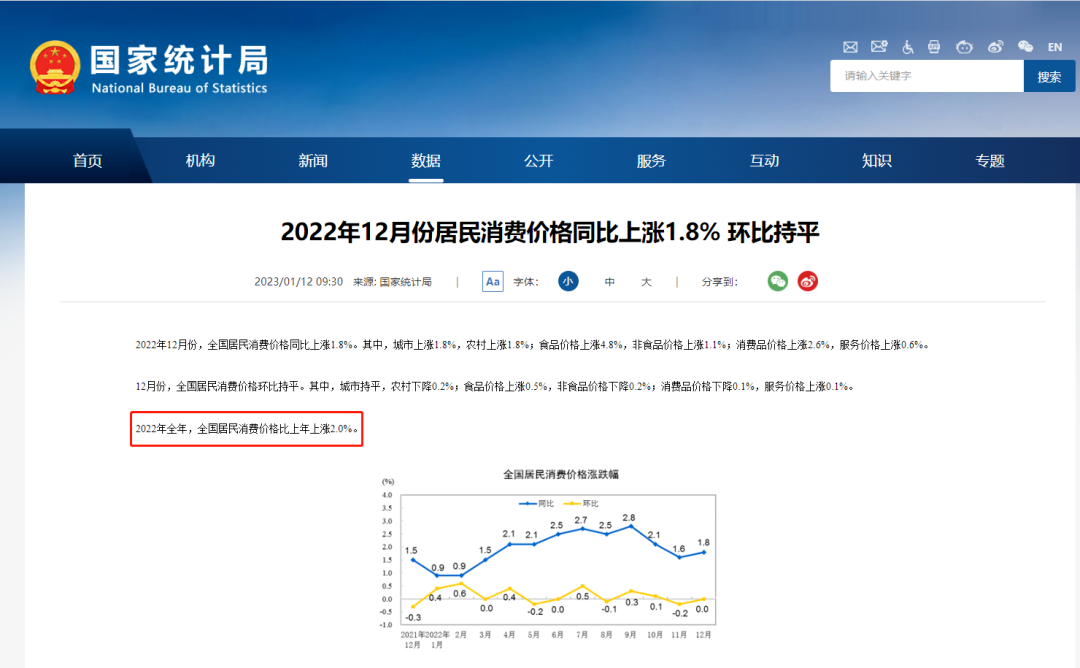
Task: Select the small font size option
Action: point(568,281)
